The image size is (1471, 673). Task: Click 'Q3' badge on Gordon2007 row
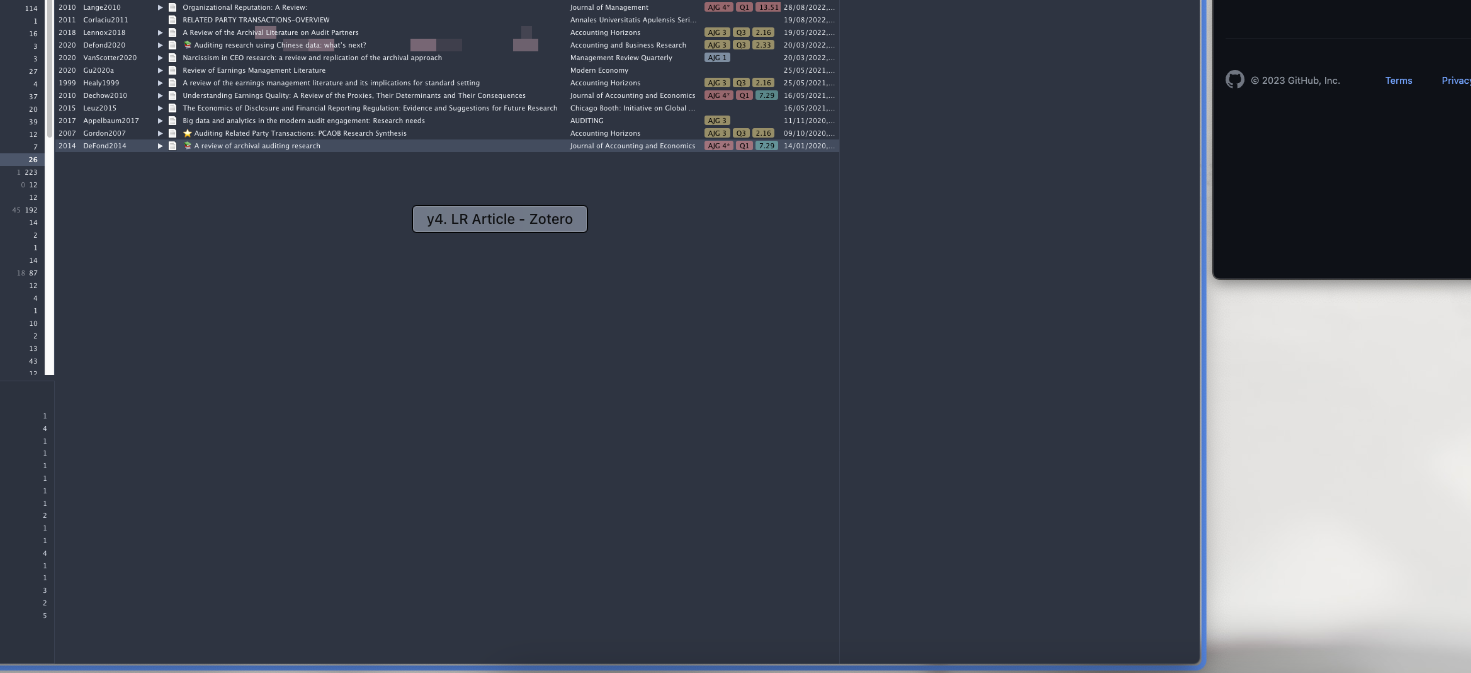741,133
